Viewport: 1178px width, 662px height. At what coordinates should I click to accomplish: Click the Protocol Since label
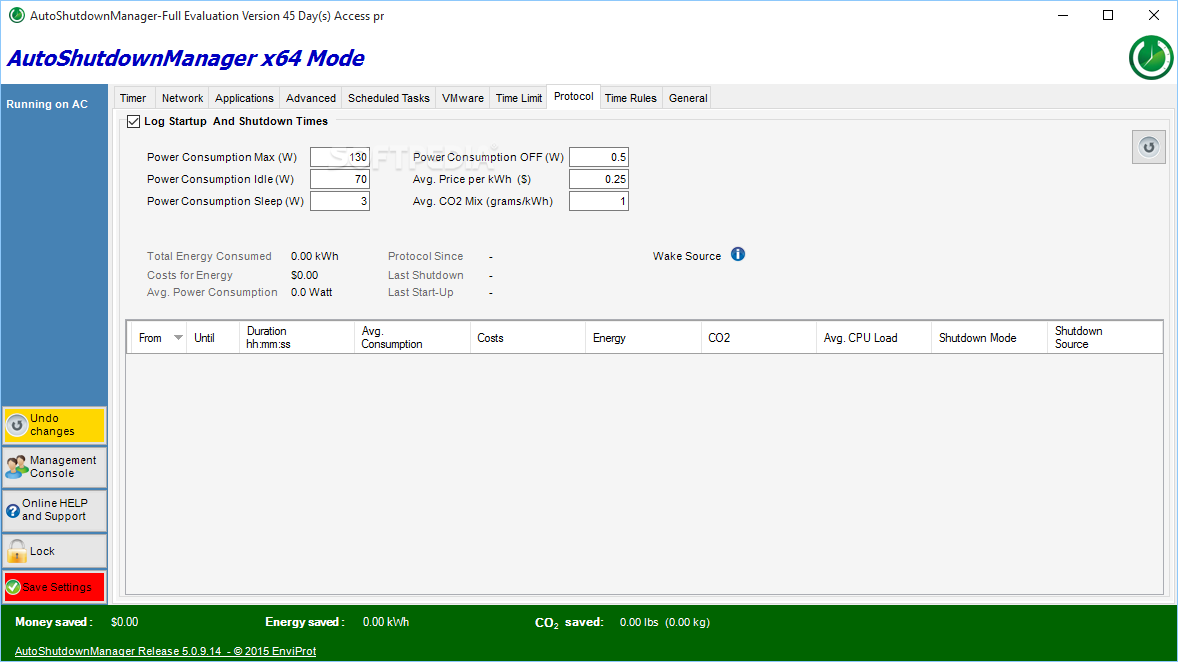tap(425, 256)
